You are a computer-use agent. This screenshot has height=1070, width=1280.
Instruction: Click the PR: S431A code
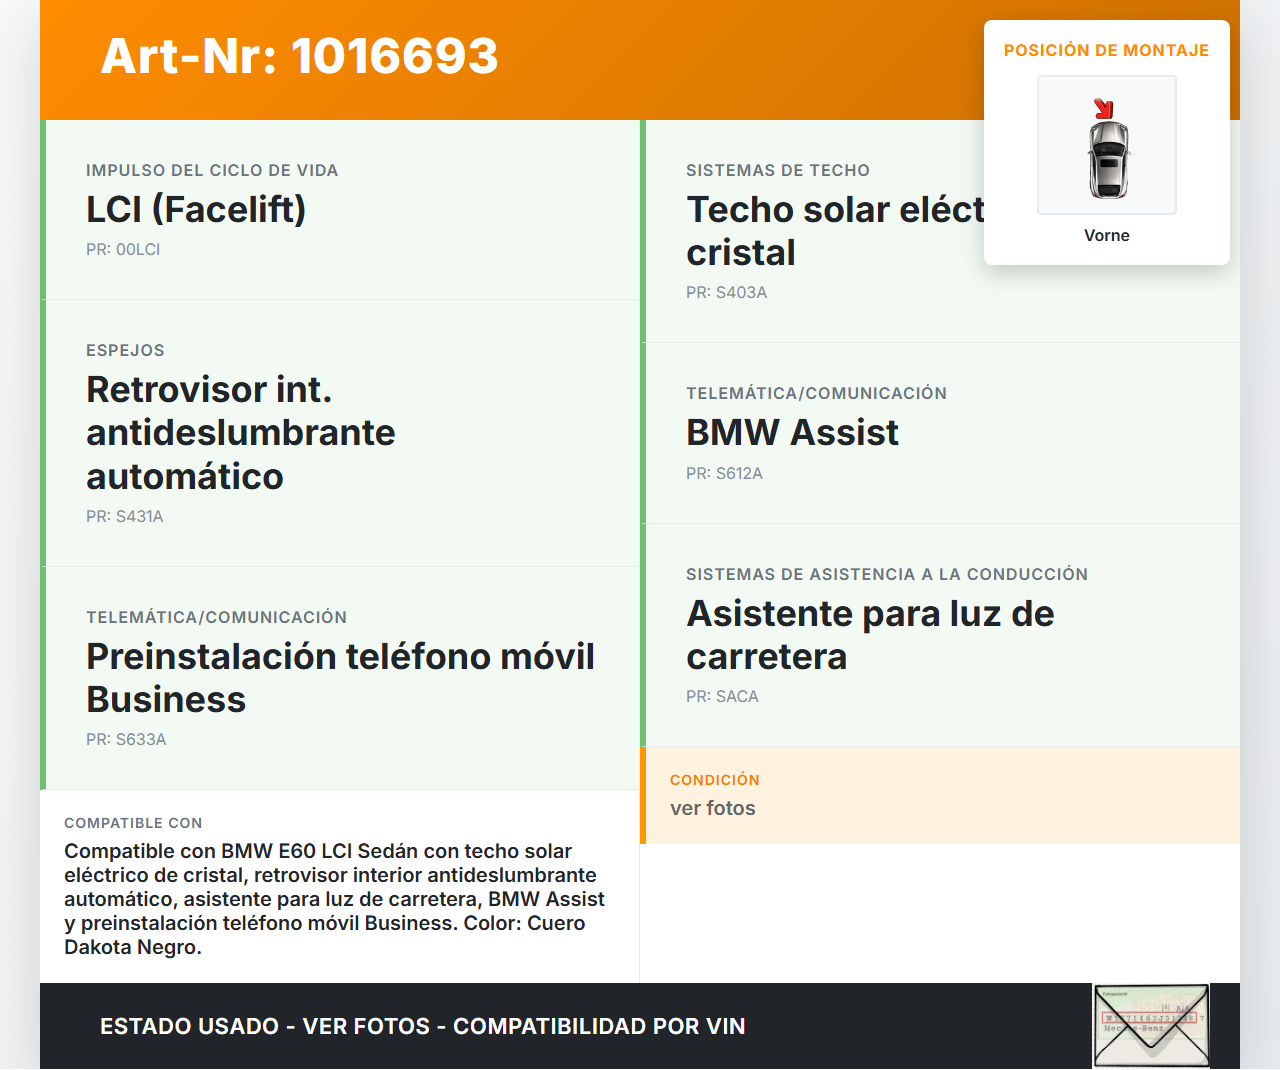(x=125, y=516)
